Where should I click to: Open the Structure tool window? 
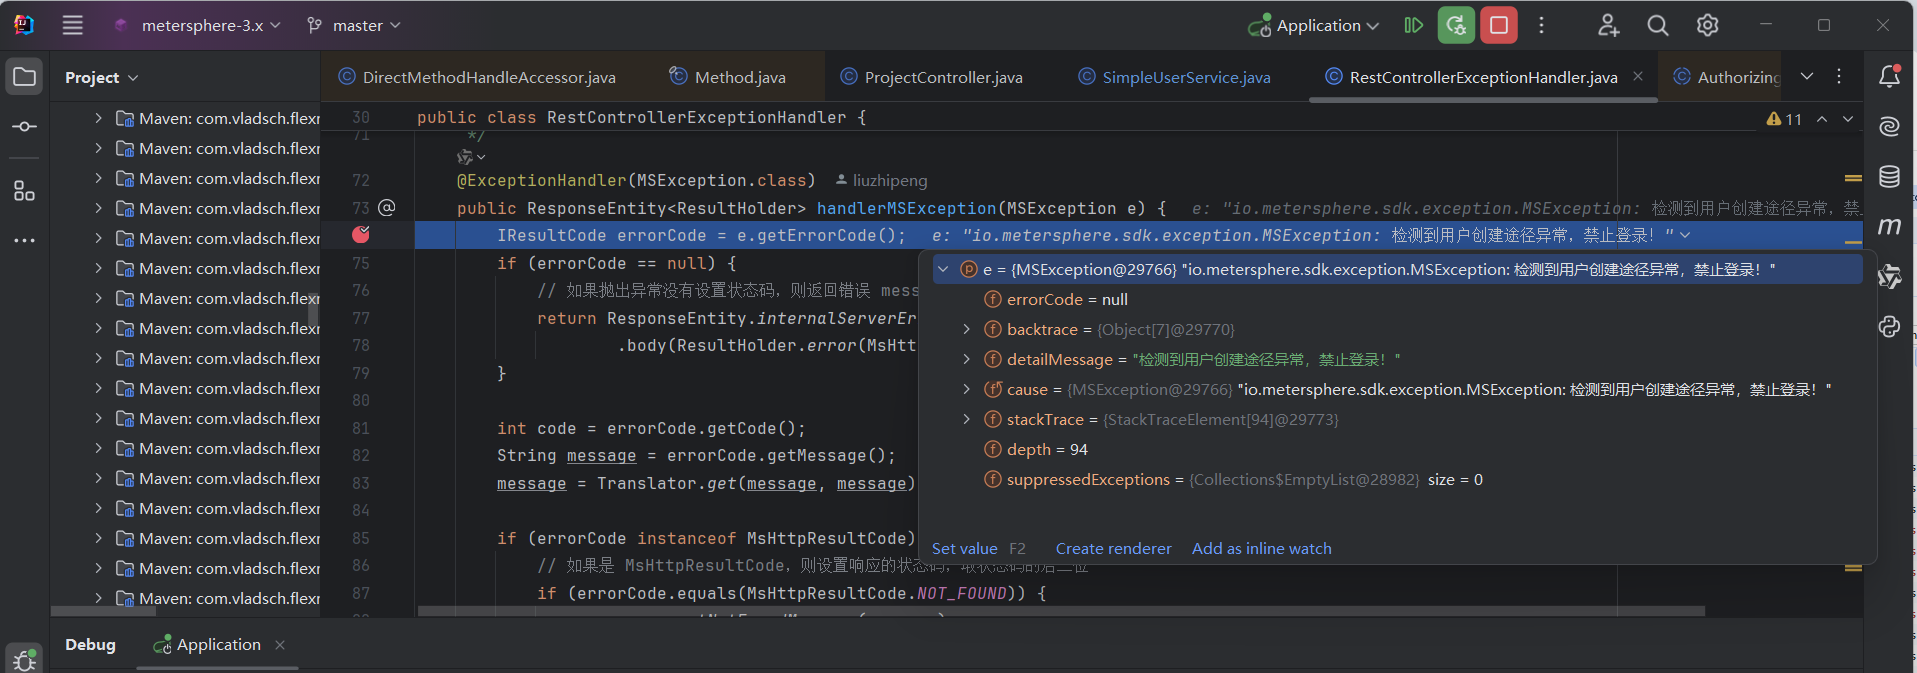[25, 190]
